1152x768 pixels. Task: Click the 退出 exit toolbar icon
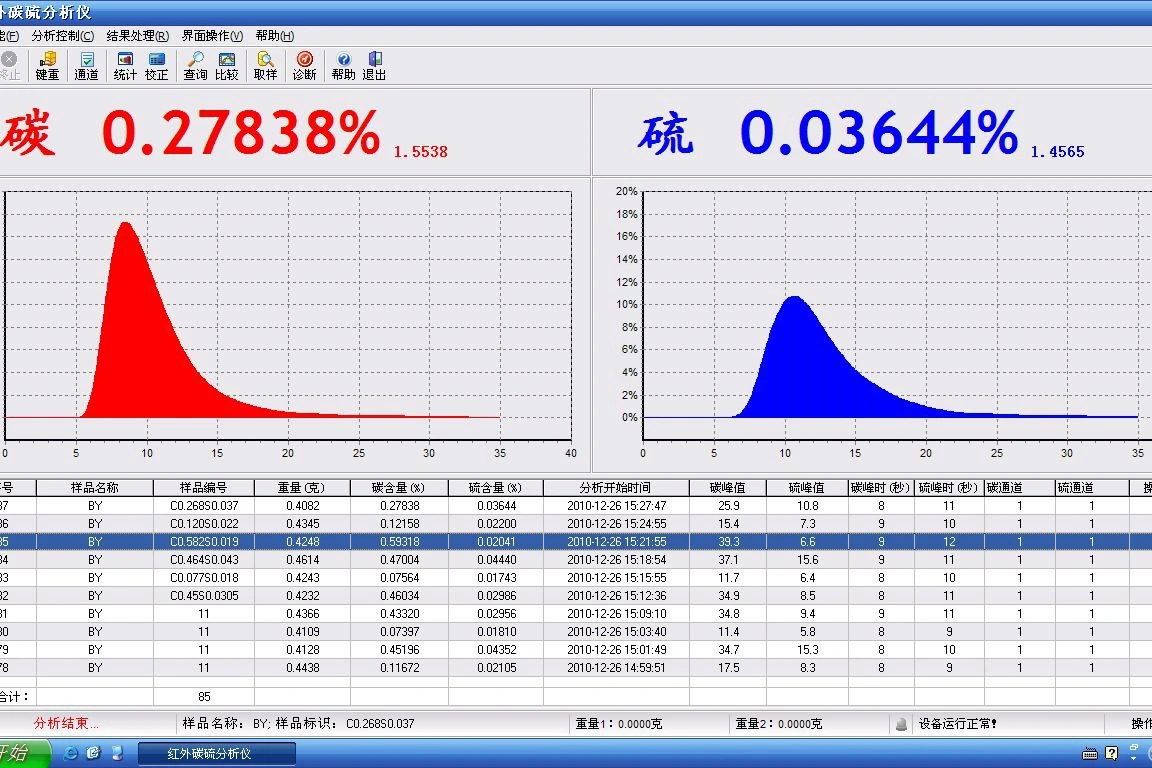pyautogui.click(x=374, y=65)
